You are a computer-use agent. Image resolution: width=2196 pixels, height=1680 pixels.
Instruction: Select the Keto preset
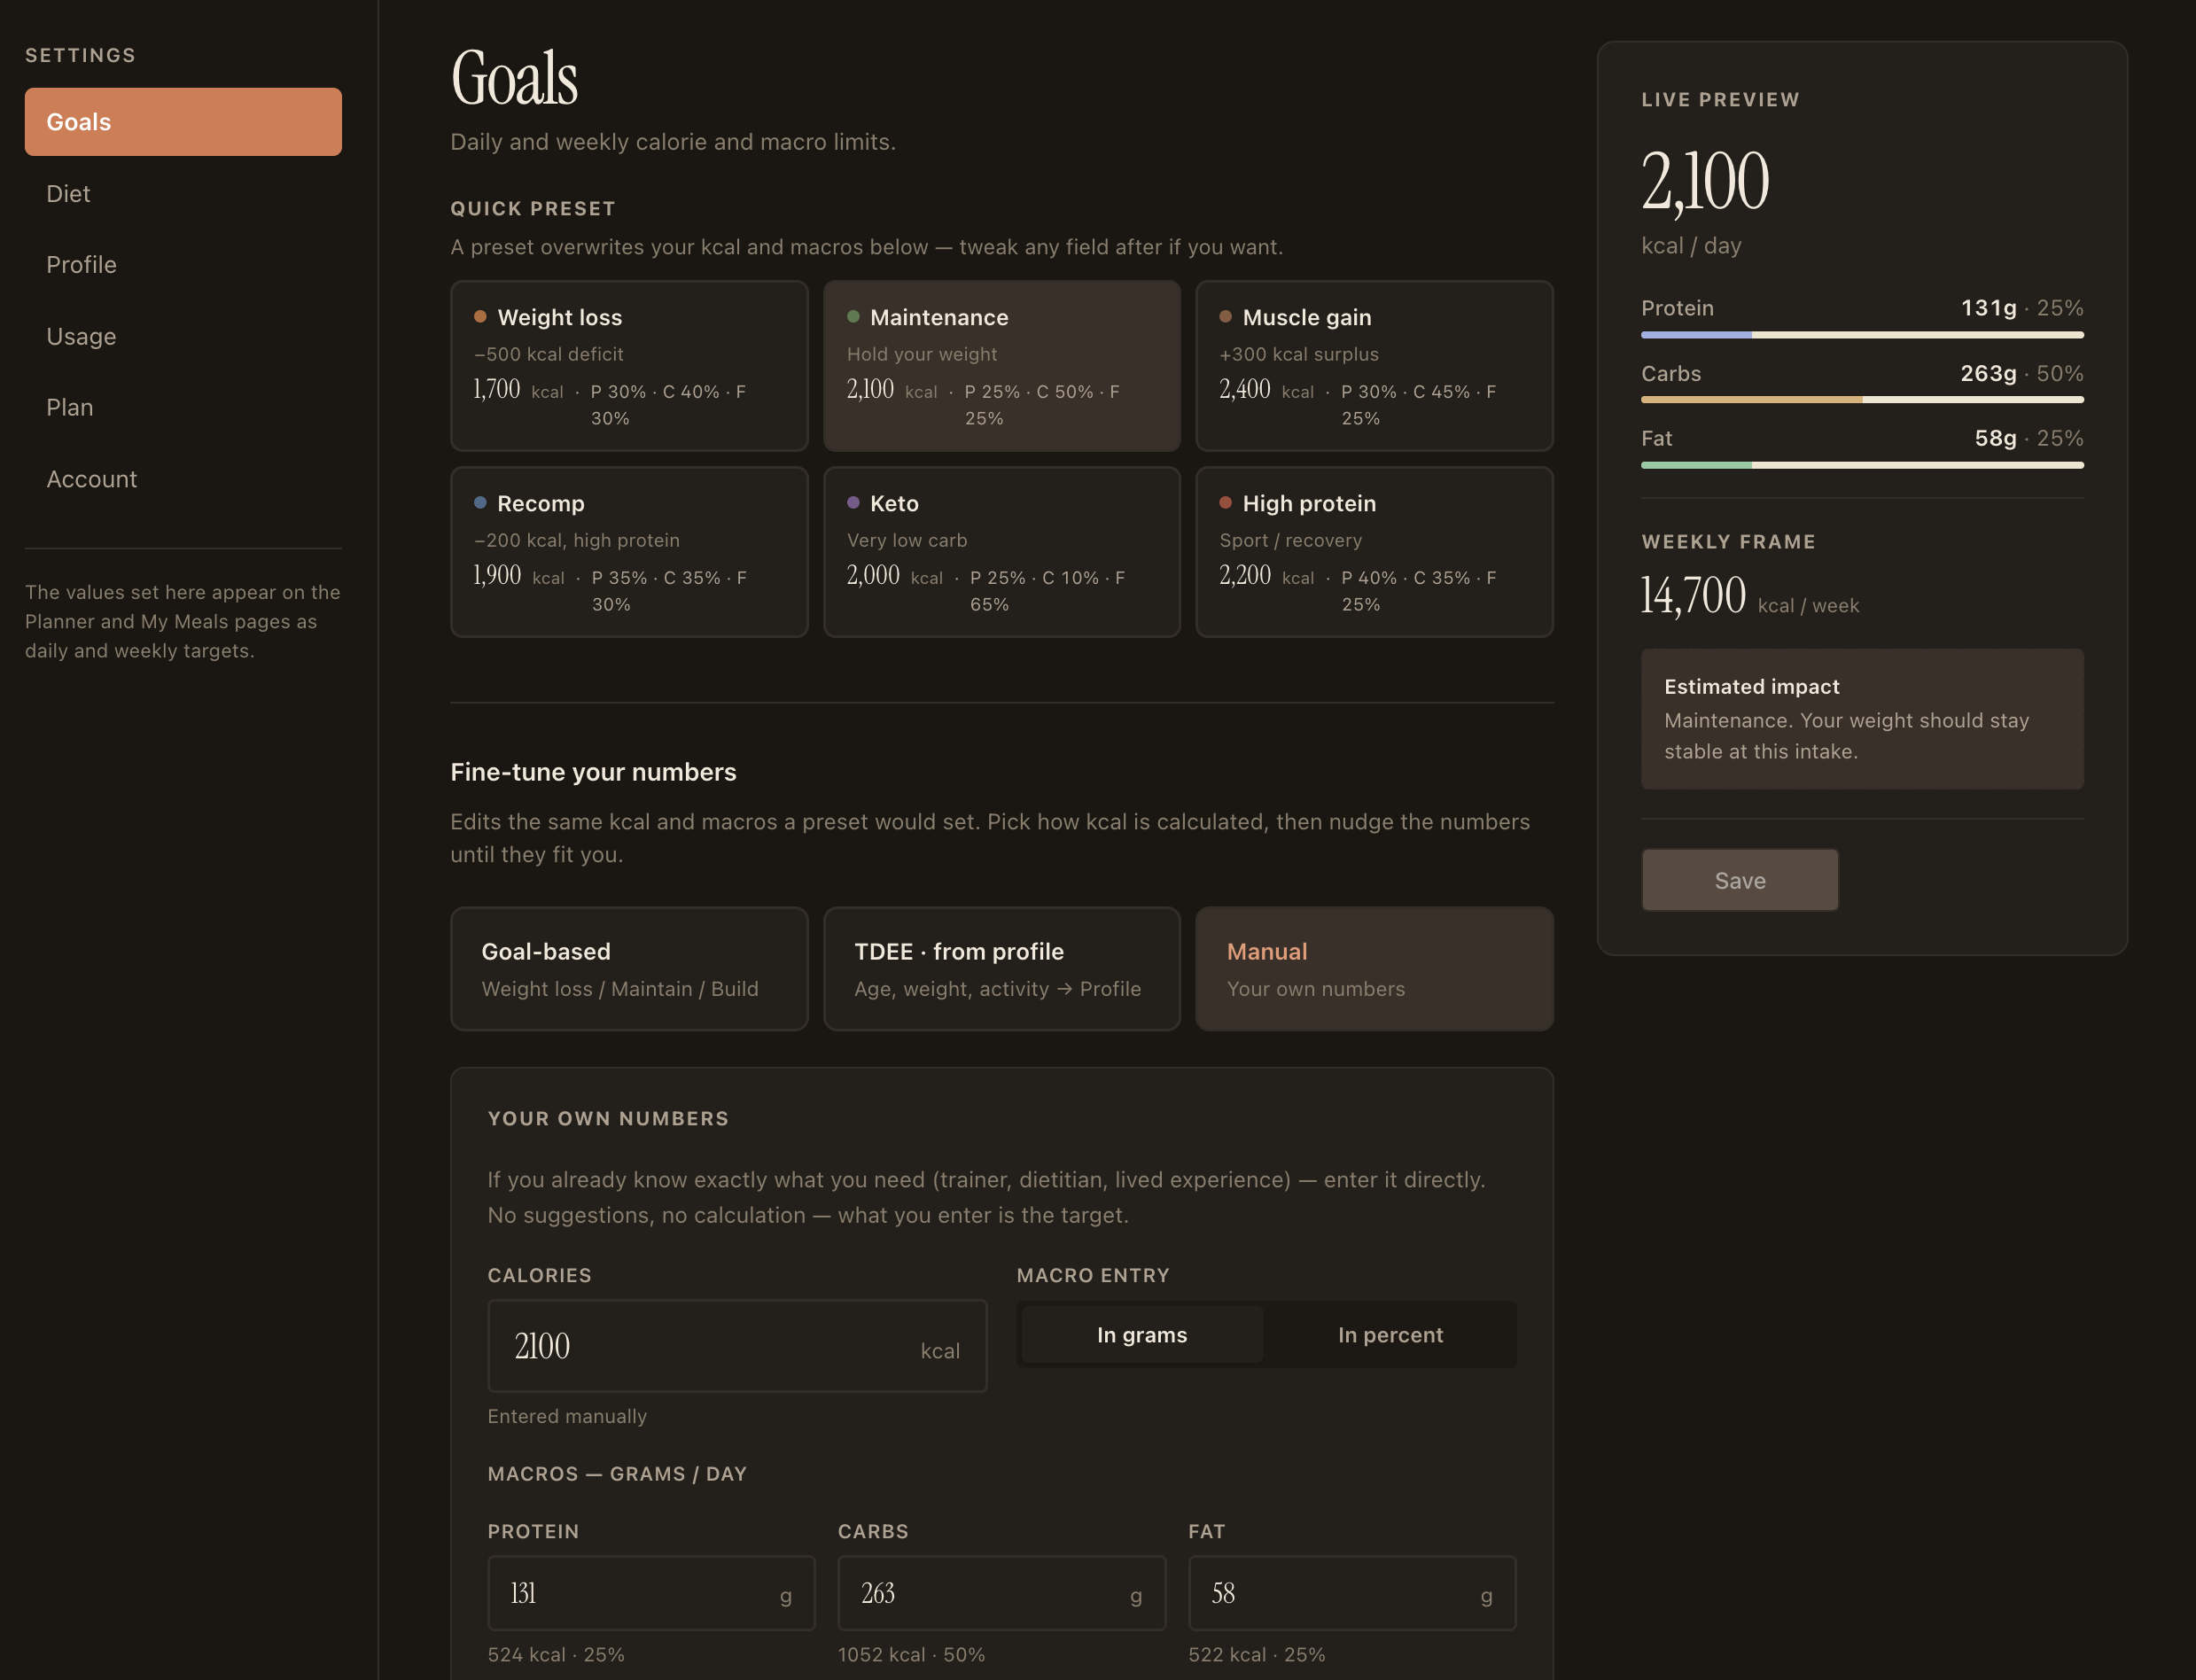(x=1002, y=552)
